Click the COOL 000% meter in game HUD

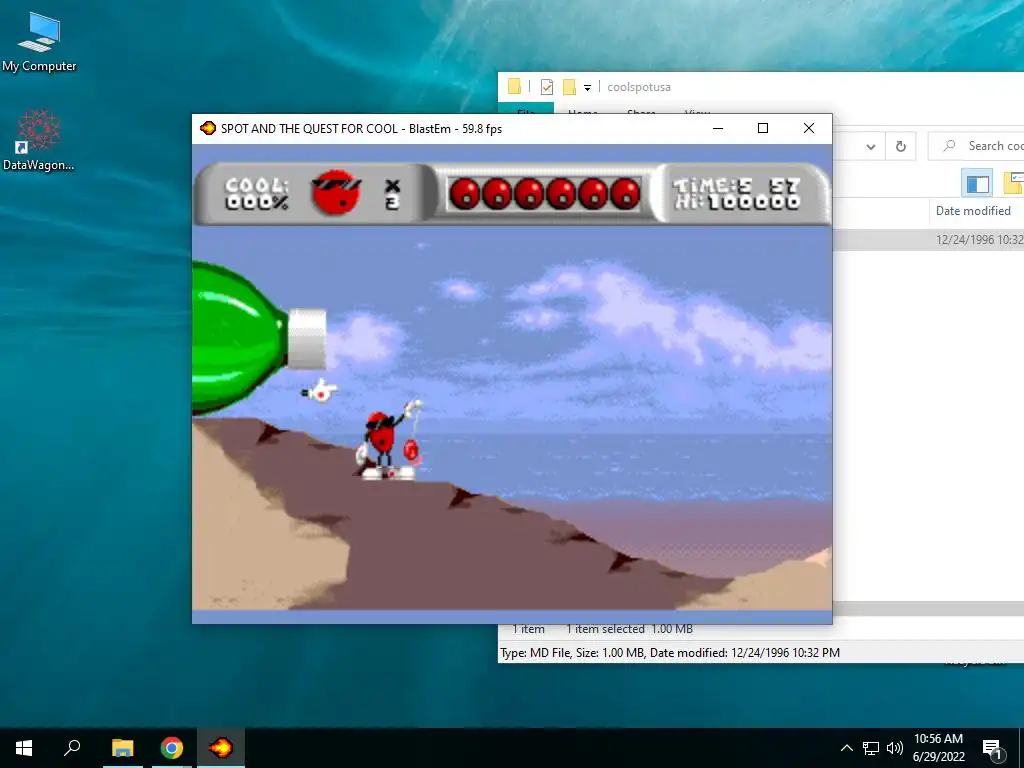(x=257, y=193)
